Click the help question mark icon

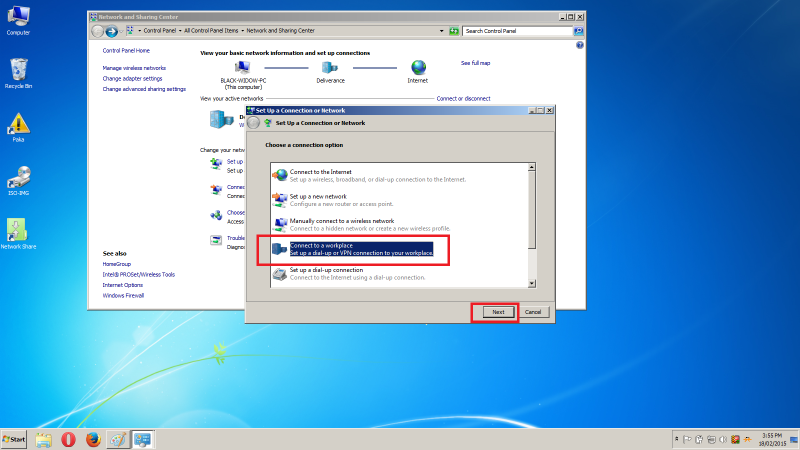coord(580,46)
